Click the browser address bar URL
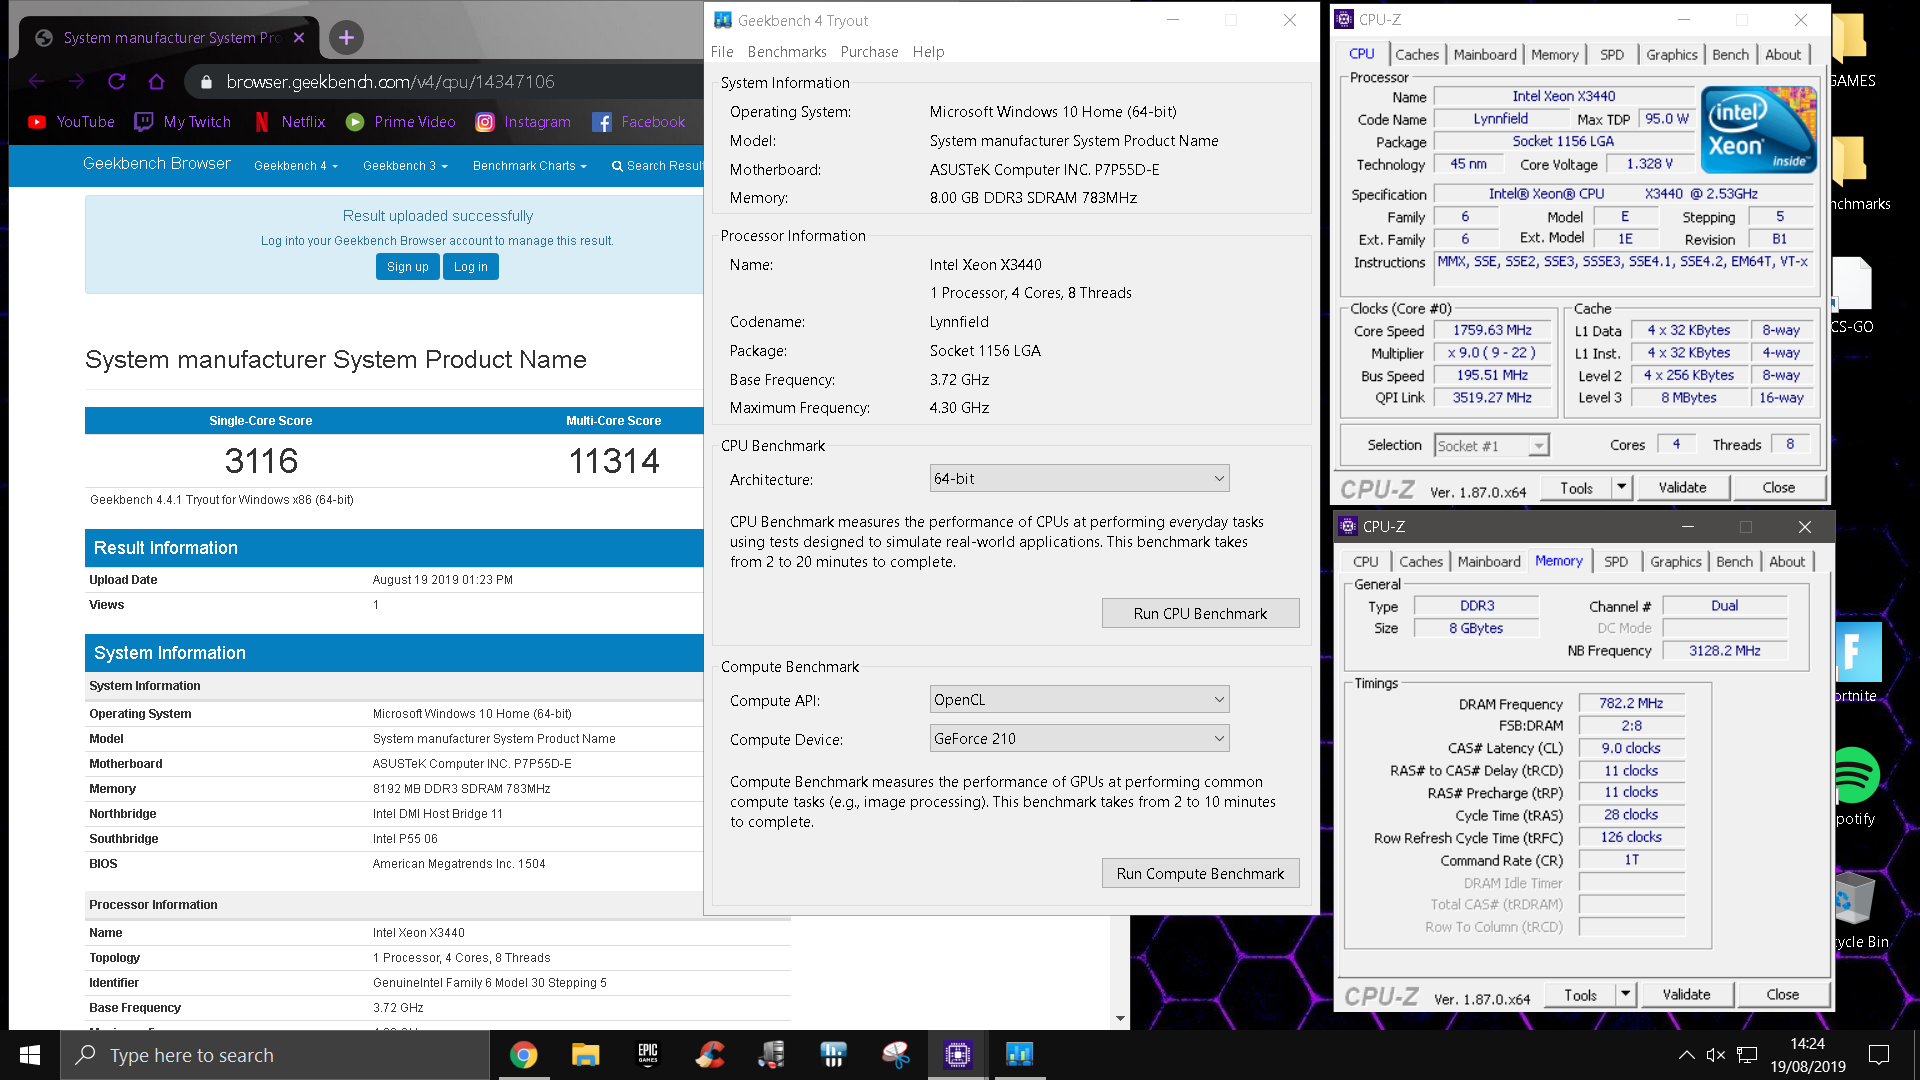 (390, 82)
